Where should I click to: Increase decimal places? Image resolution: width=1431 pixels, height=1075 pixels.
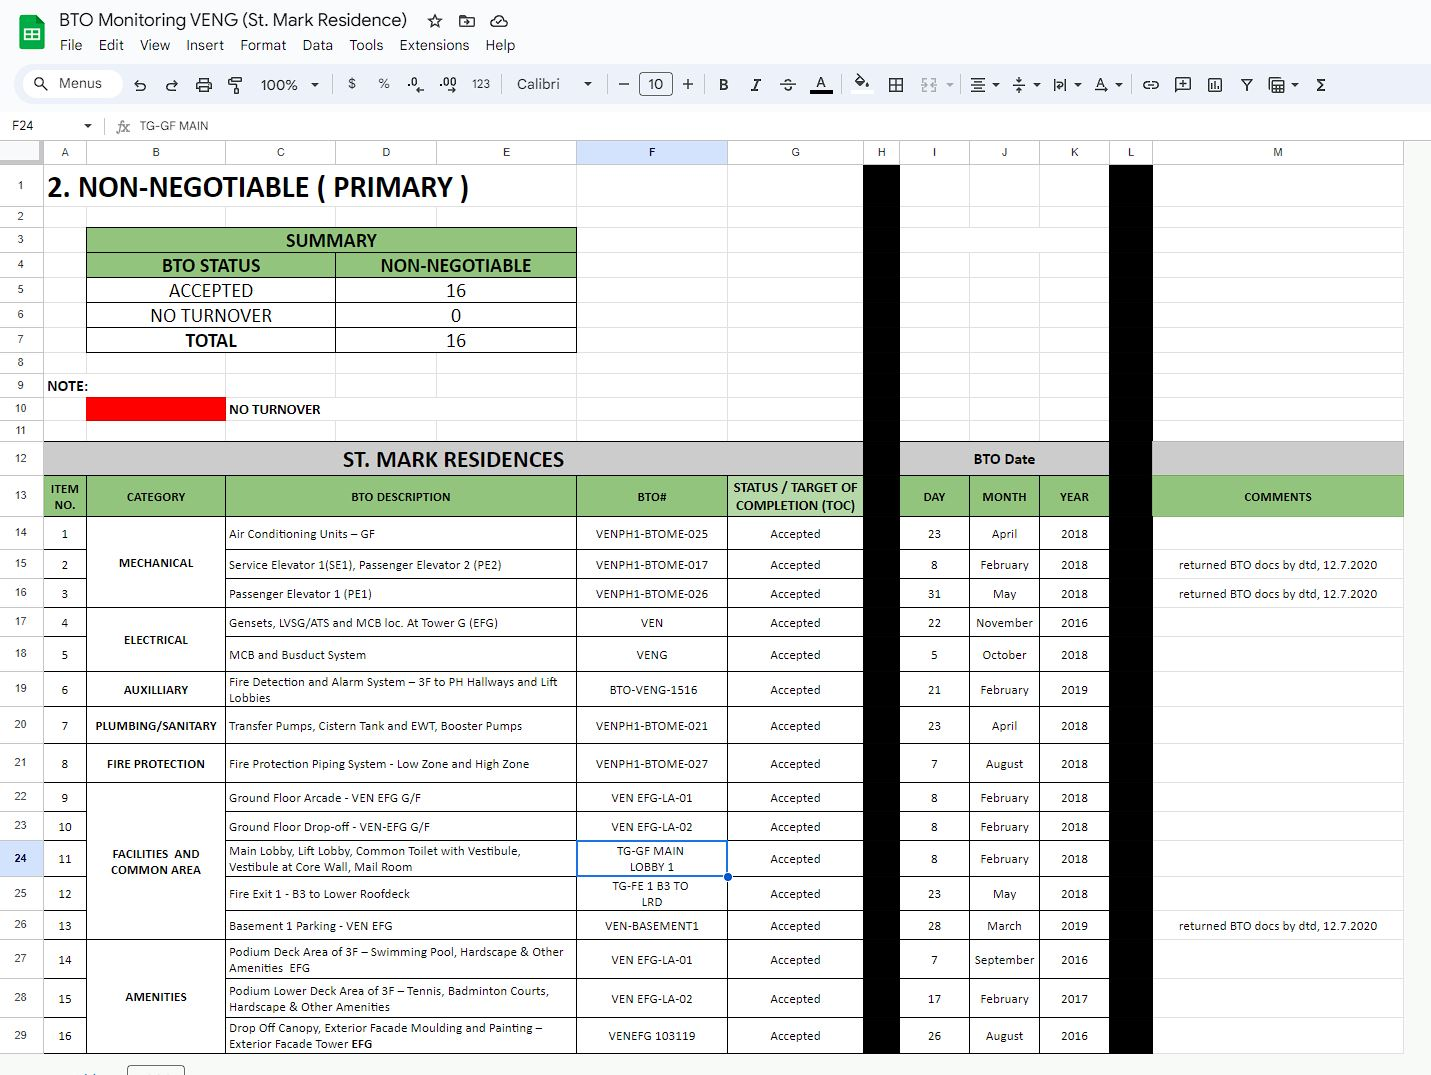tap(448, 85)
